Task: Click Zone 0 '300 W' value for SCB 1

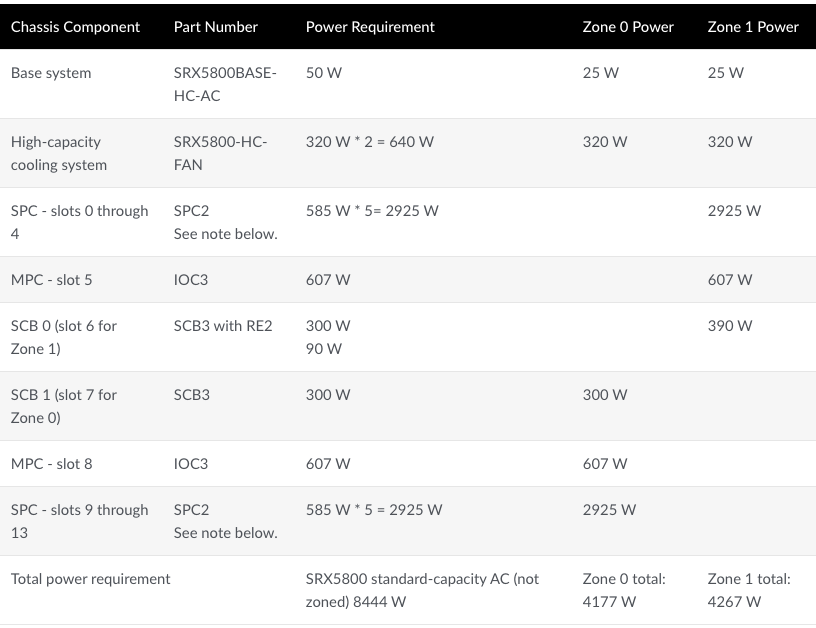Action: [605, 395]
